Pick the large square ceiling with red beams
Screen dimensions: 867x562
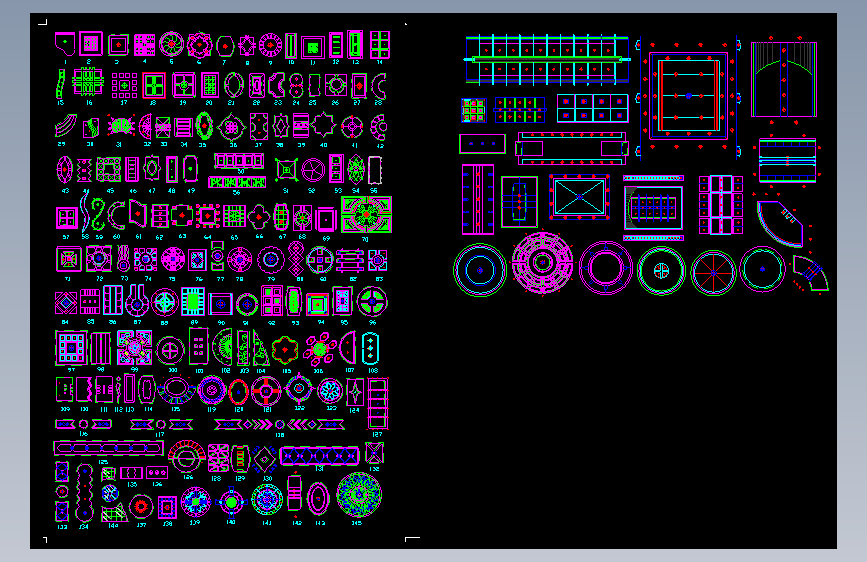click(688, 96)
